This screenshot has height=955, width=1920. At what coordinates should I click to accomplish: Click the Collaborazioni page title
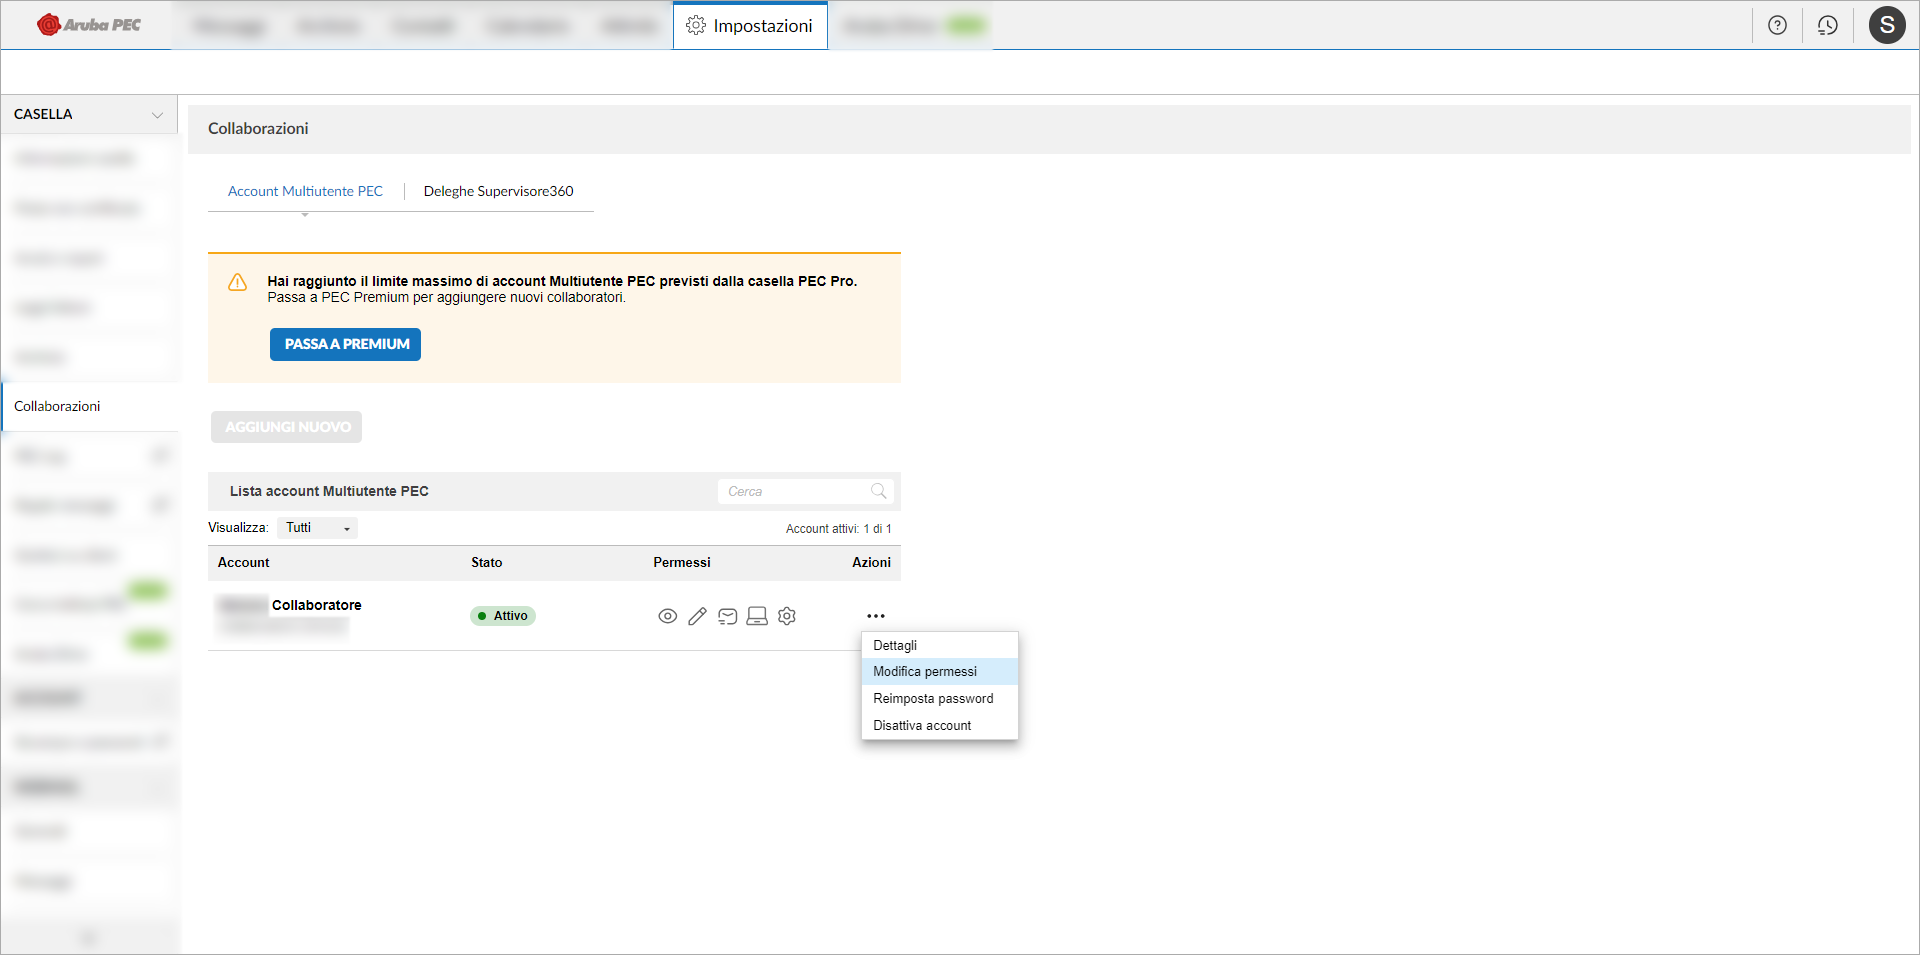pos(258,128)
